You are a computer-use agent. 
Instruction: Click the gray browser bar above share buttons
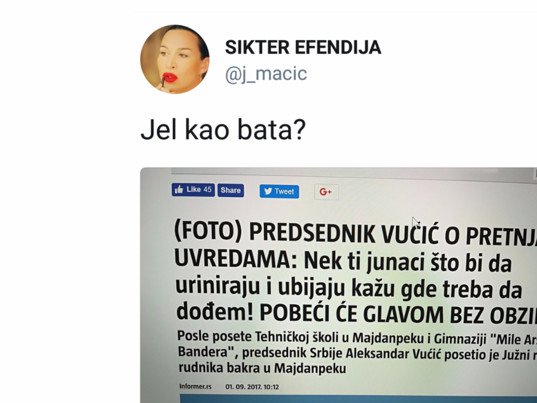[x=354, y=172]
